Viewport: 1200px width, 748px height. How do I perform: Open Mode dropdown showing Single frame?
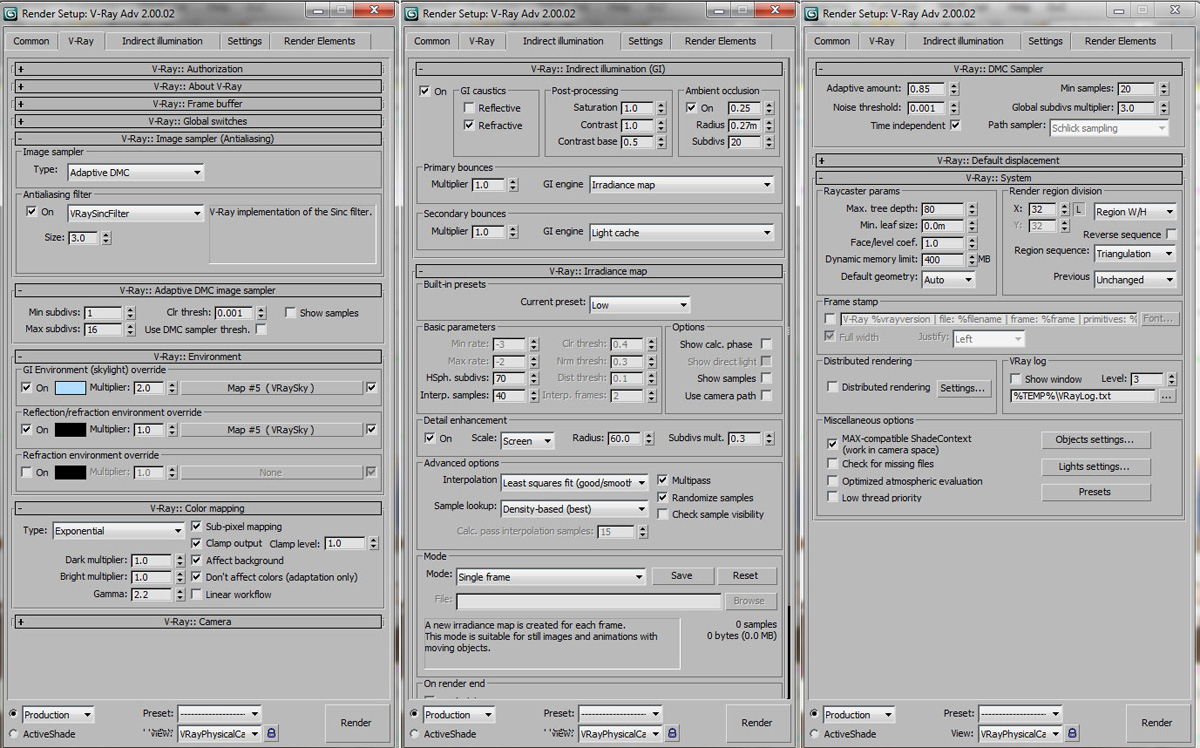click(x=551, y=577)
